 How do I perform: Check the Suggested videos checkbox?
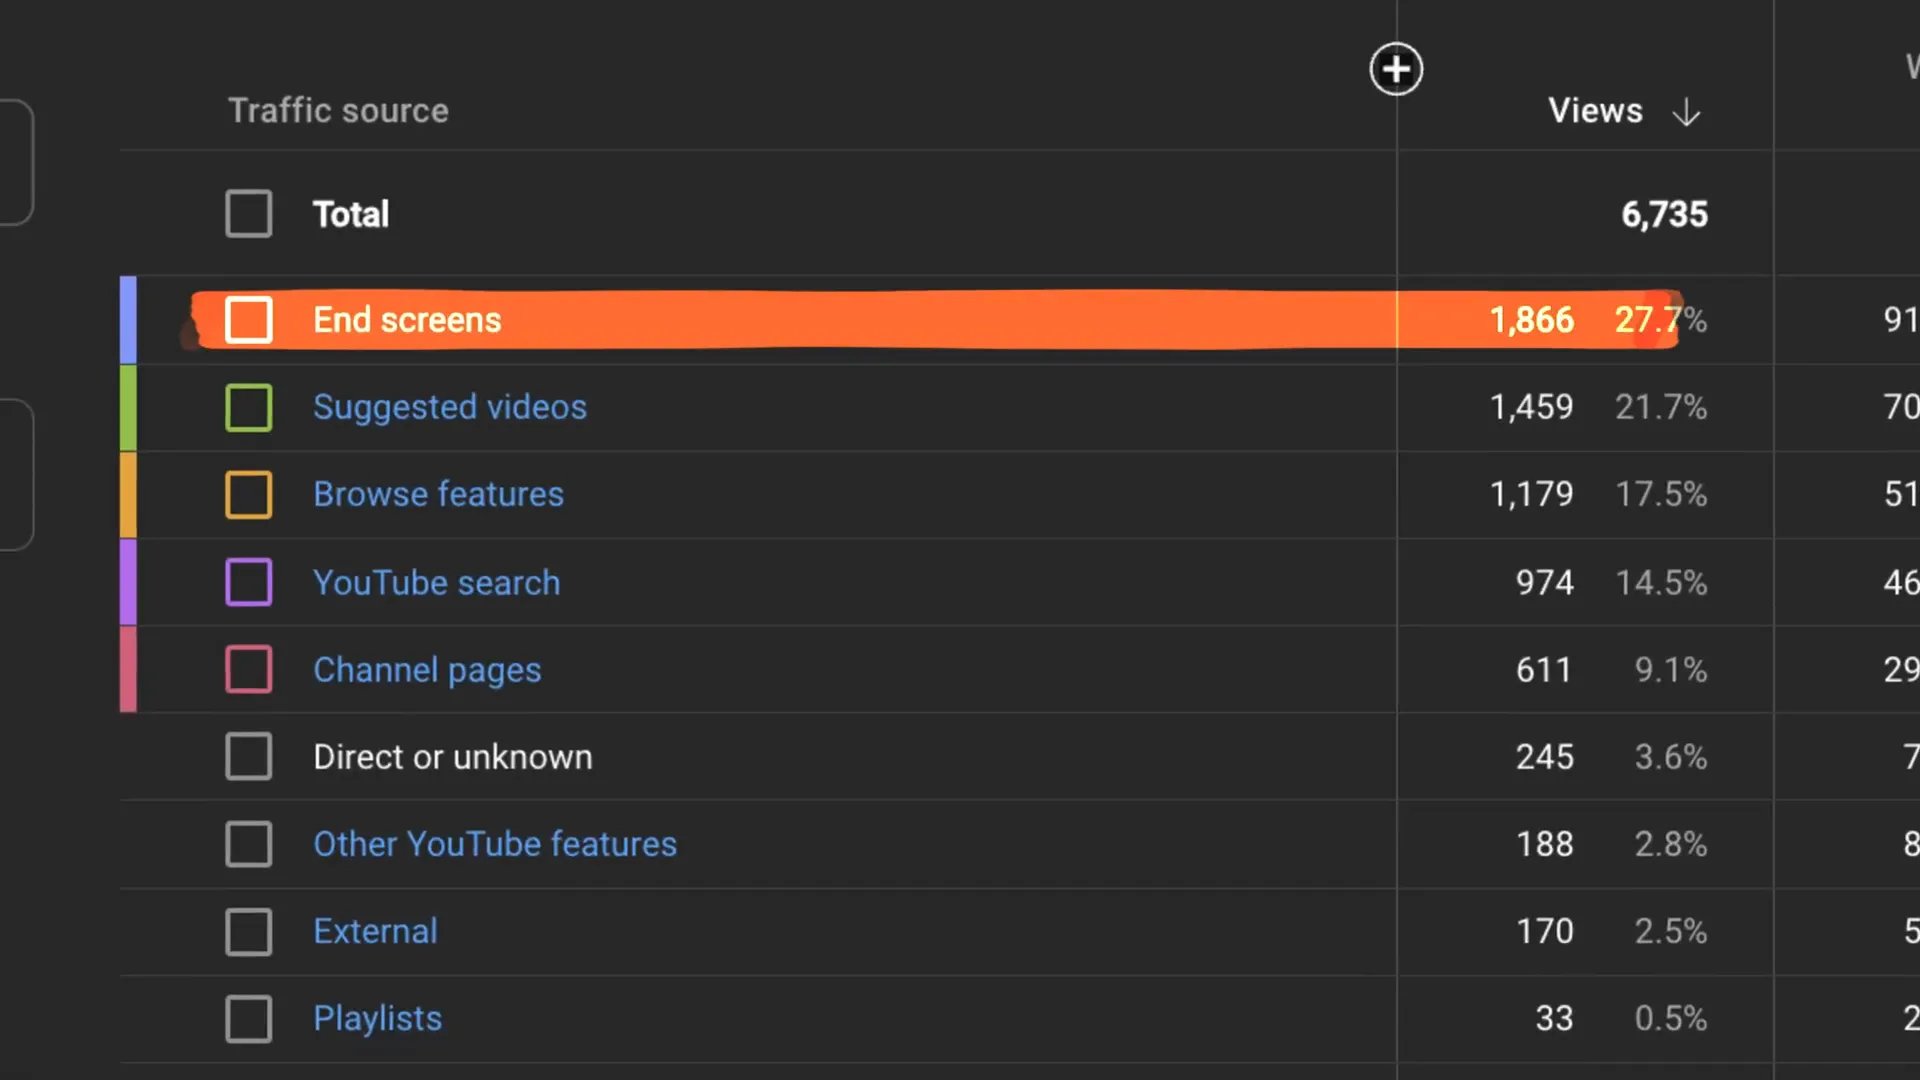click(x=249, y=407)
